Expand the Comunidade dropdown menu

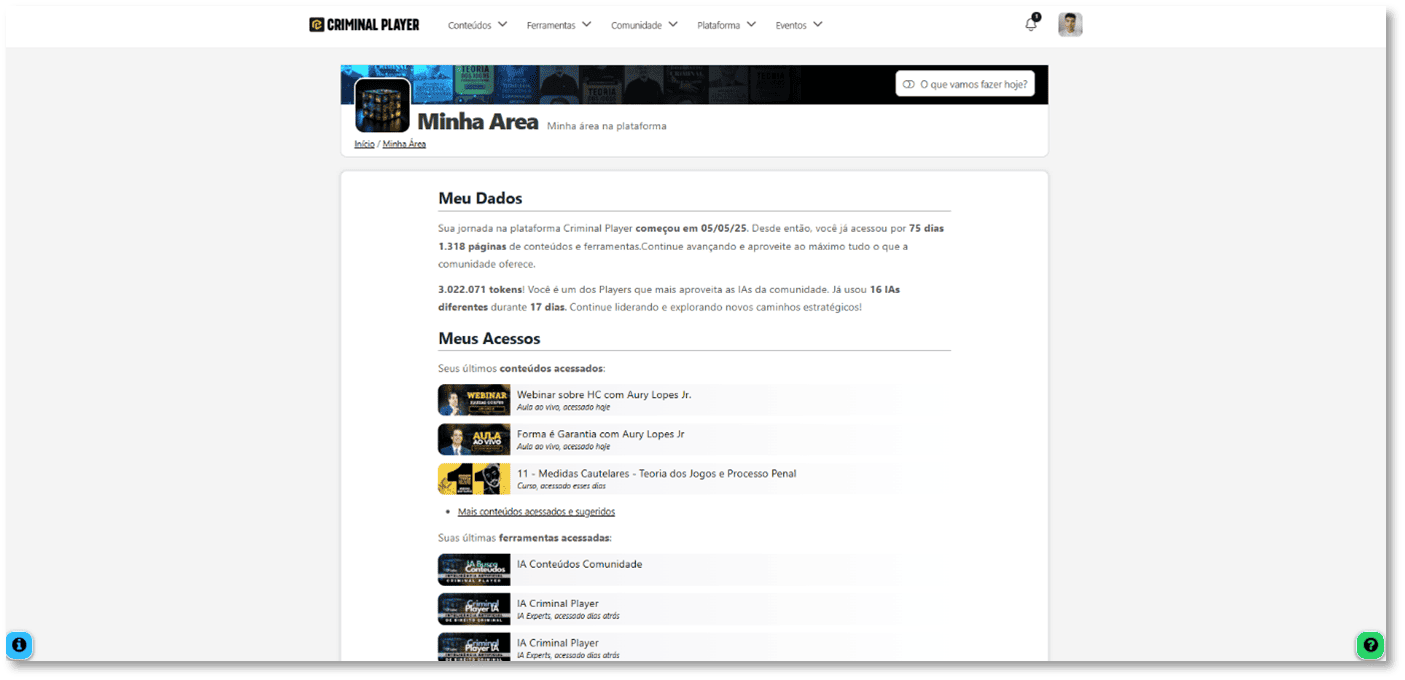[644, 25]
